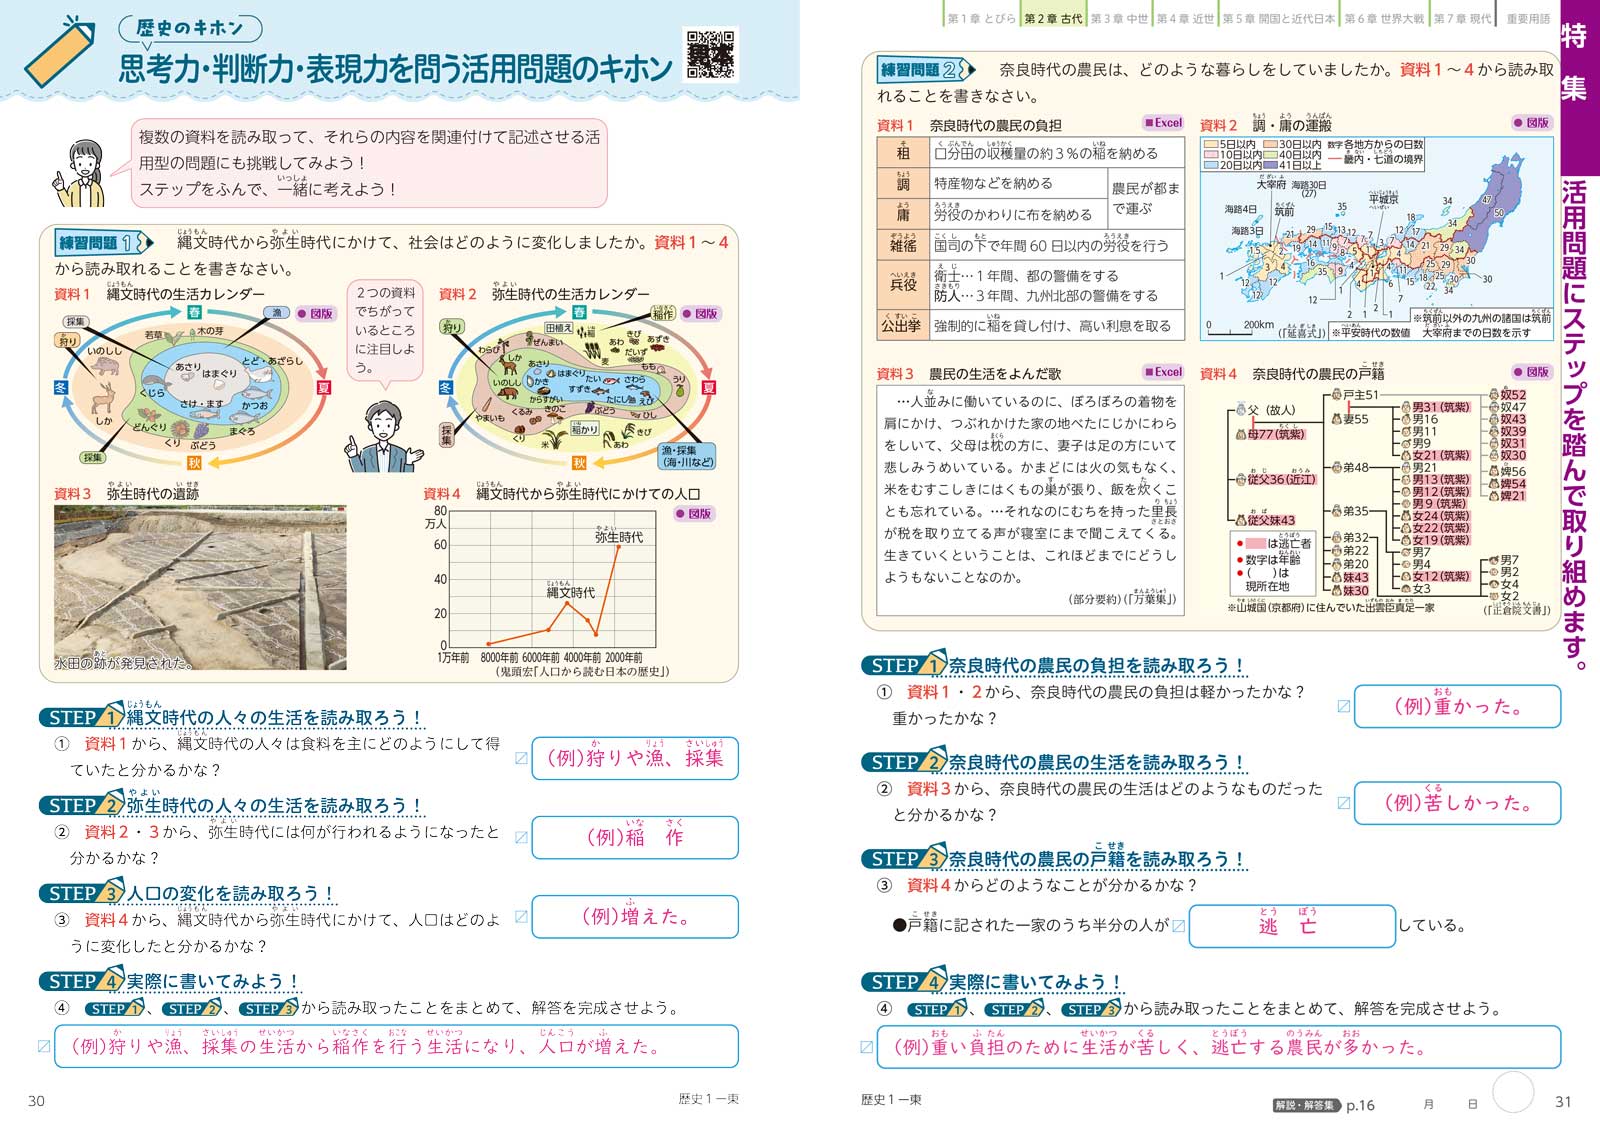Click the 公出挙 row header in the burden table

point(903,325)
